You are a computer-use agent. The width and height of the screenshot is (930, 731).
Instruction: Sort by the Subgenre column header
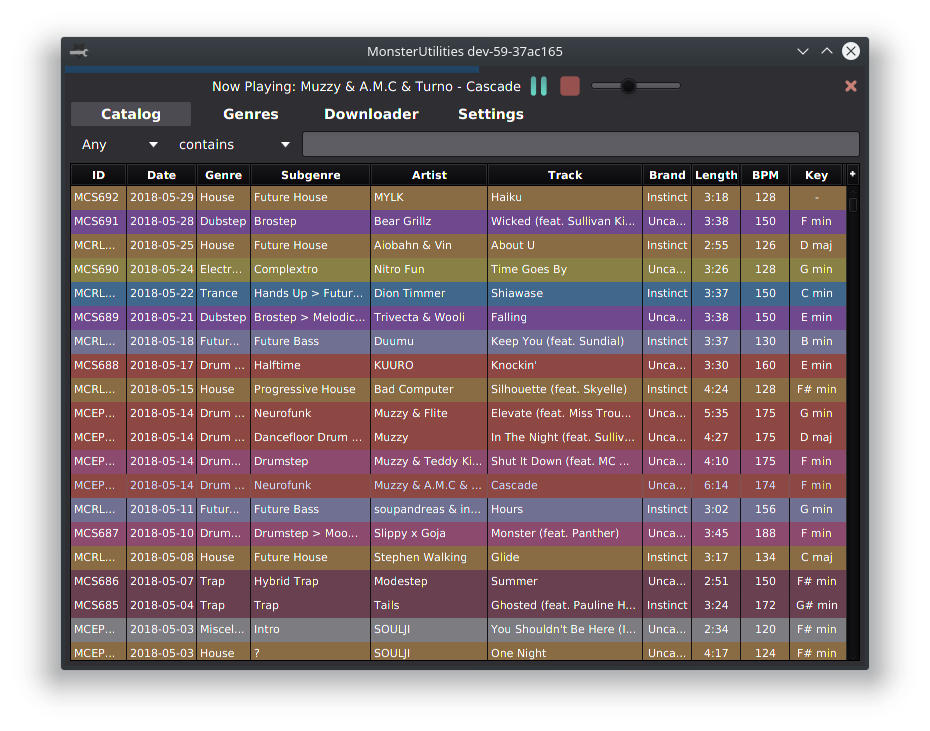pos(310,175)
